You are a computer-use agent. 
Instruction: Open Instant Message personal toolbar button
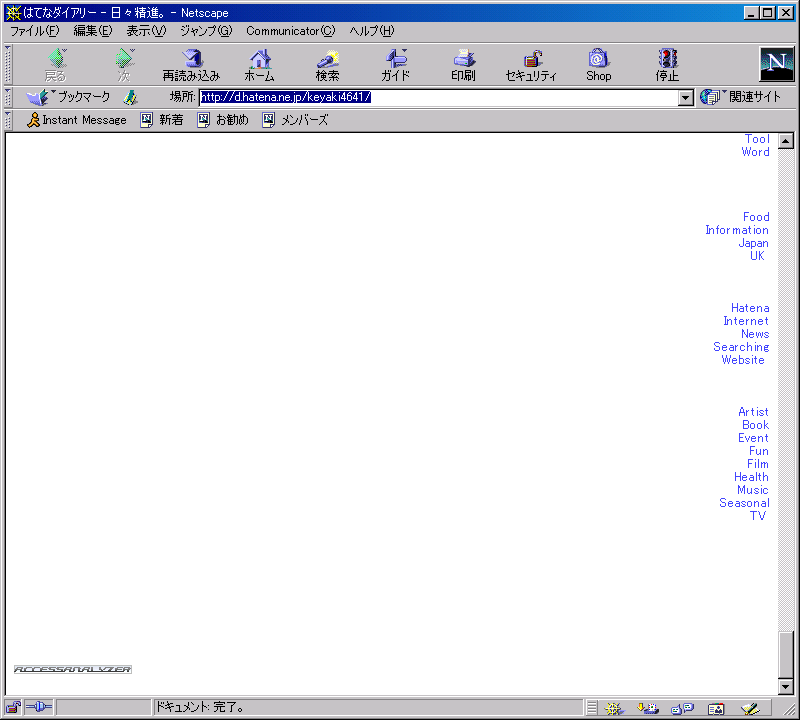(77, 120)
